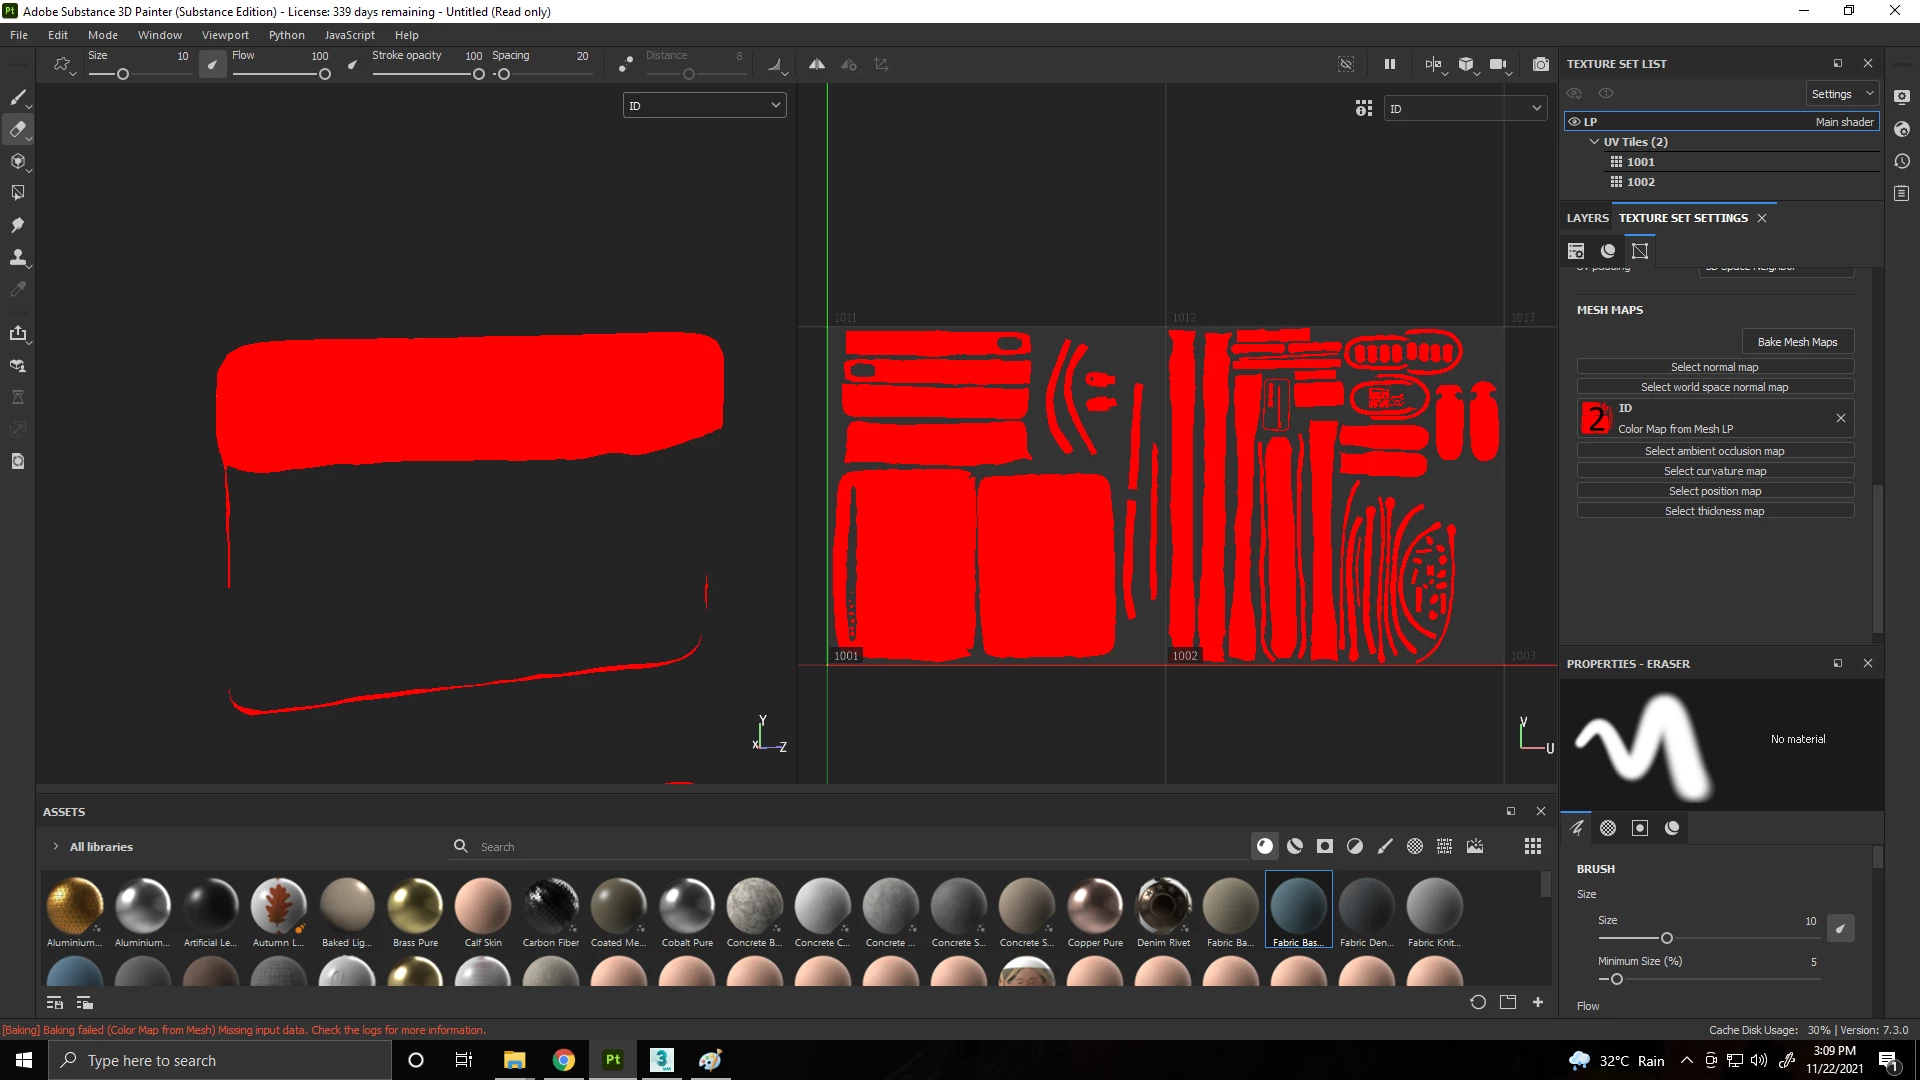This screenshot has width=1920, height=1080.
Task: Select the Eraser tool in left toolbar
Action: pos(17,129)
